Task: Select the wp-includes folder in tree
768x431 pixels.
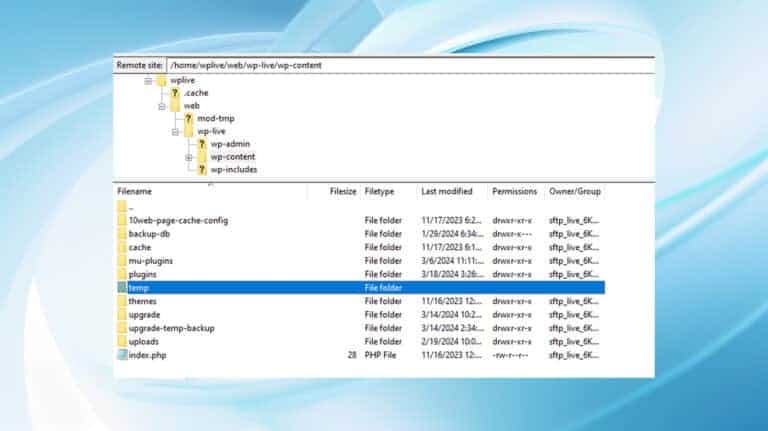Action: [234, 169]
